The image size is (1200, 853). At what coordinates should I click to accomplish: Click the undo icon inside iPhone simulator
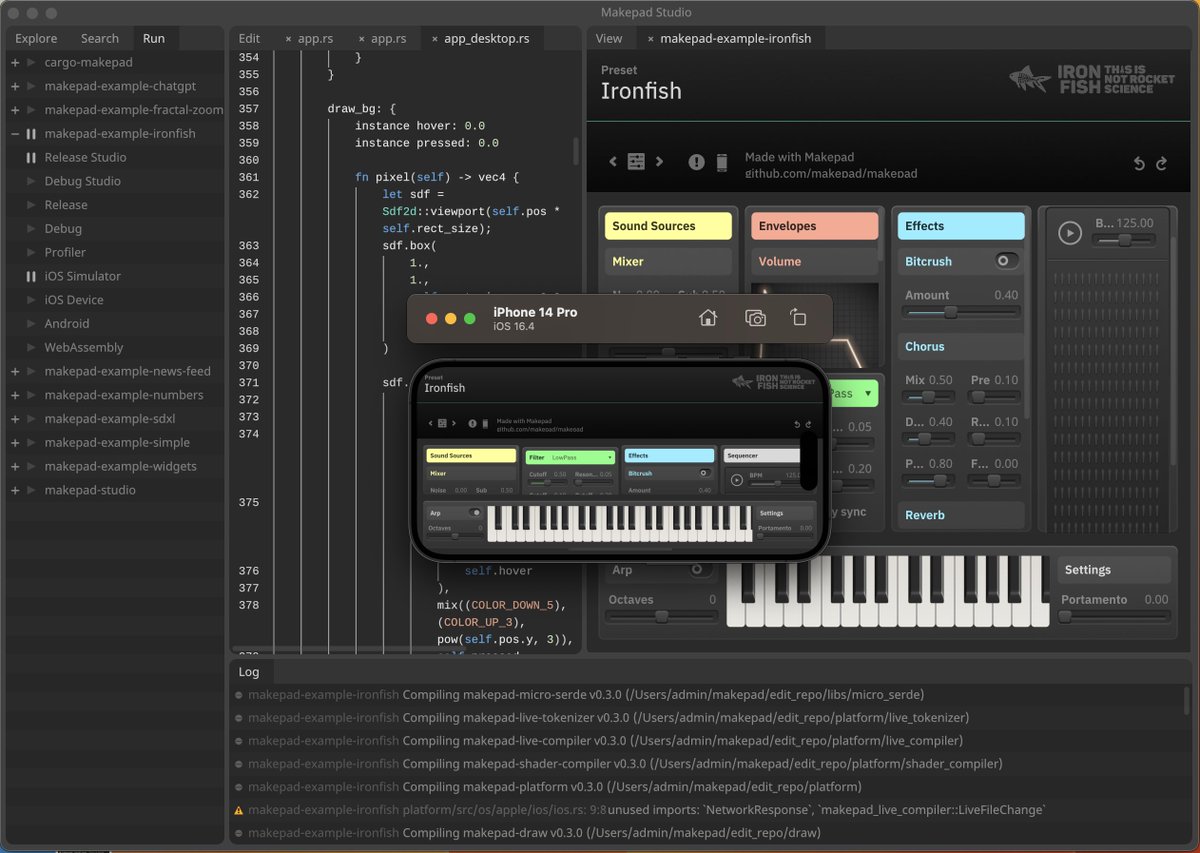pyautogui.click(x=797, y=424)
